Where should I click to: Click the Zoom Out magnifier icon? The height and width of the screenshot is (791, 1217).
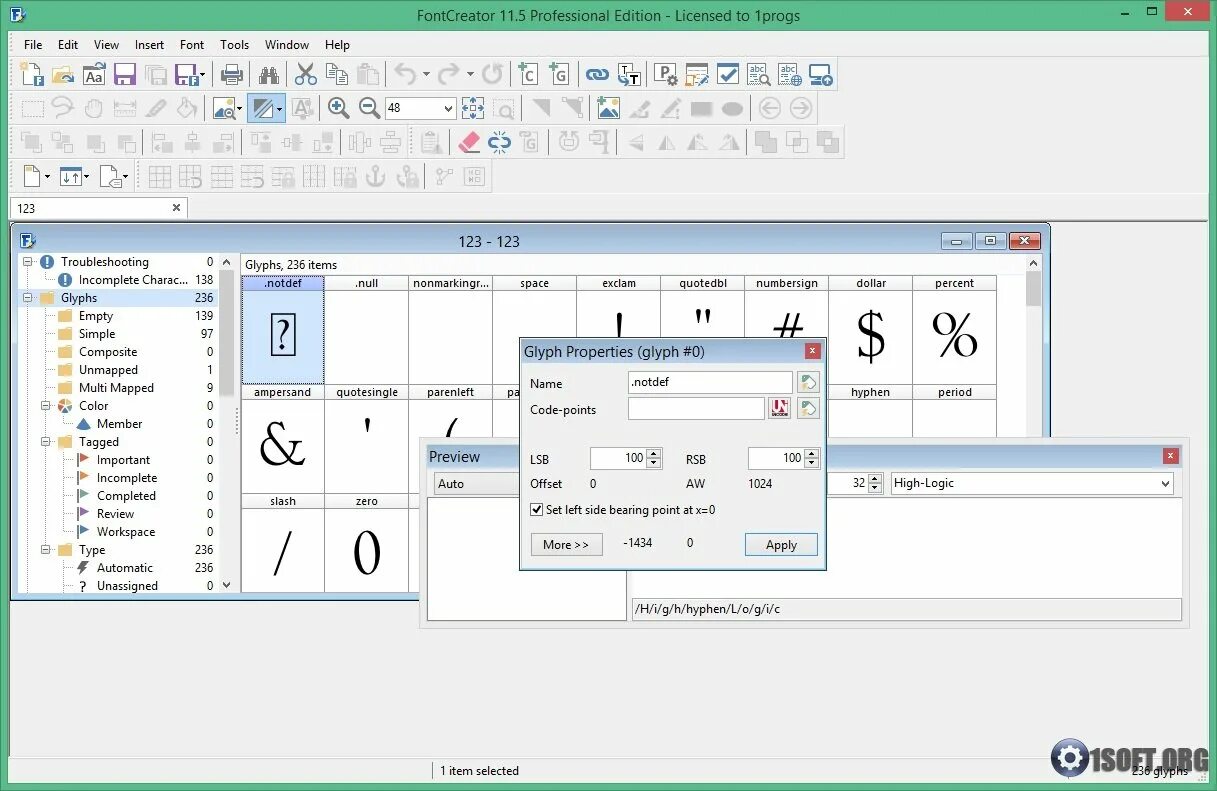point(369,108)
